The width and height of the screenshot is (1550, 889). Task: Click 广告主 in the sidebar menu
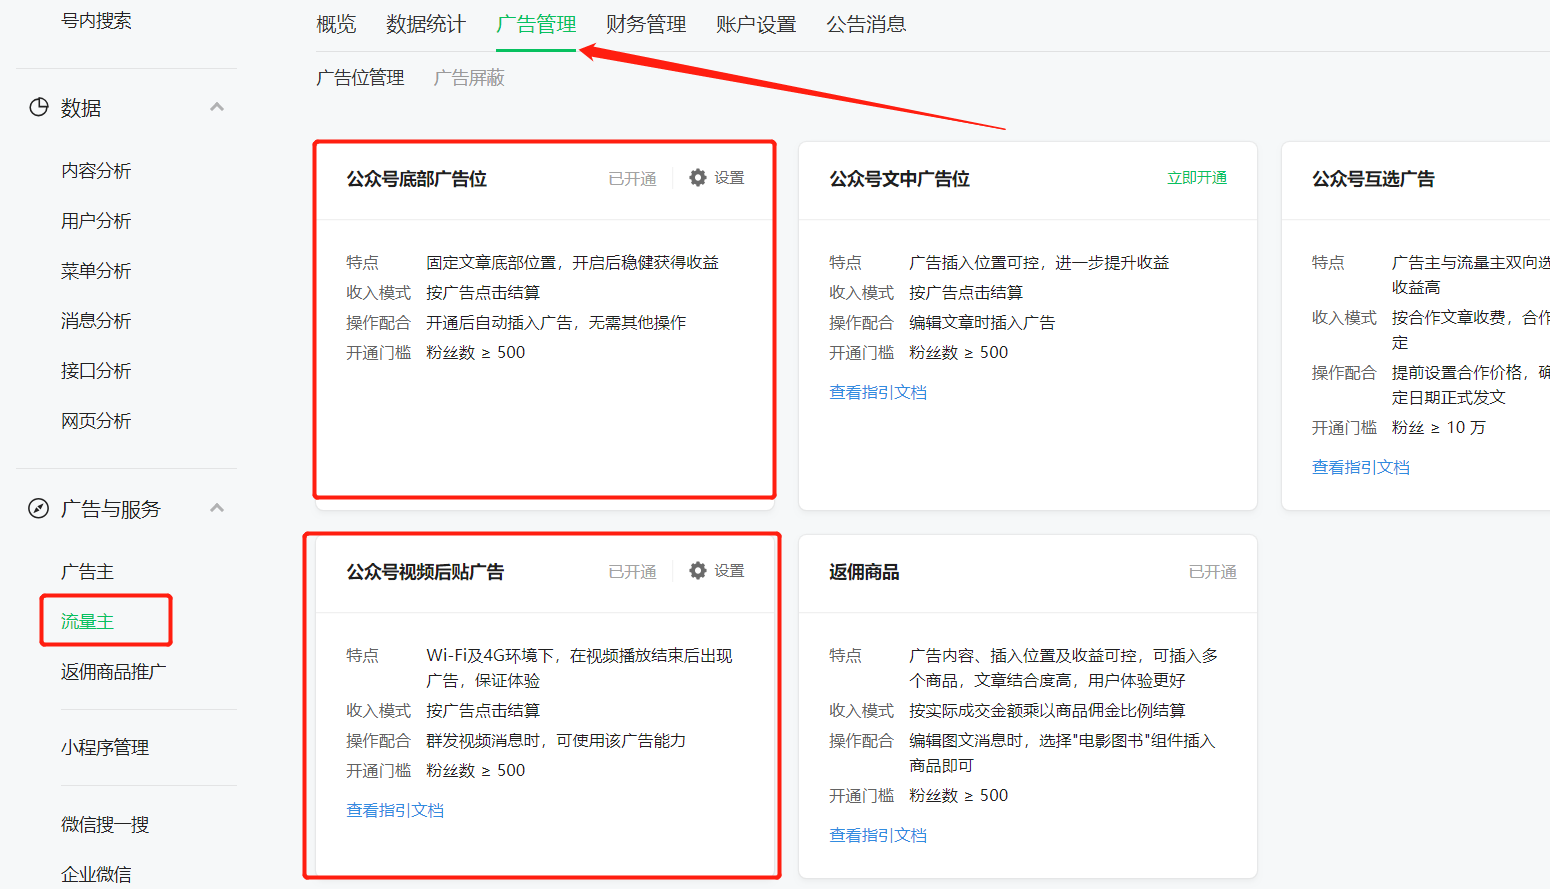tap(88, 572)
